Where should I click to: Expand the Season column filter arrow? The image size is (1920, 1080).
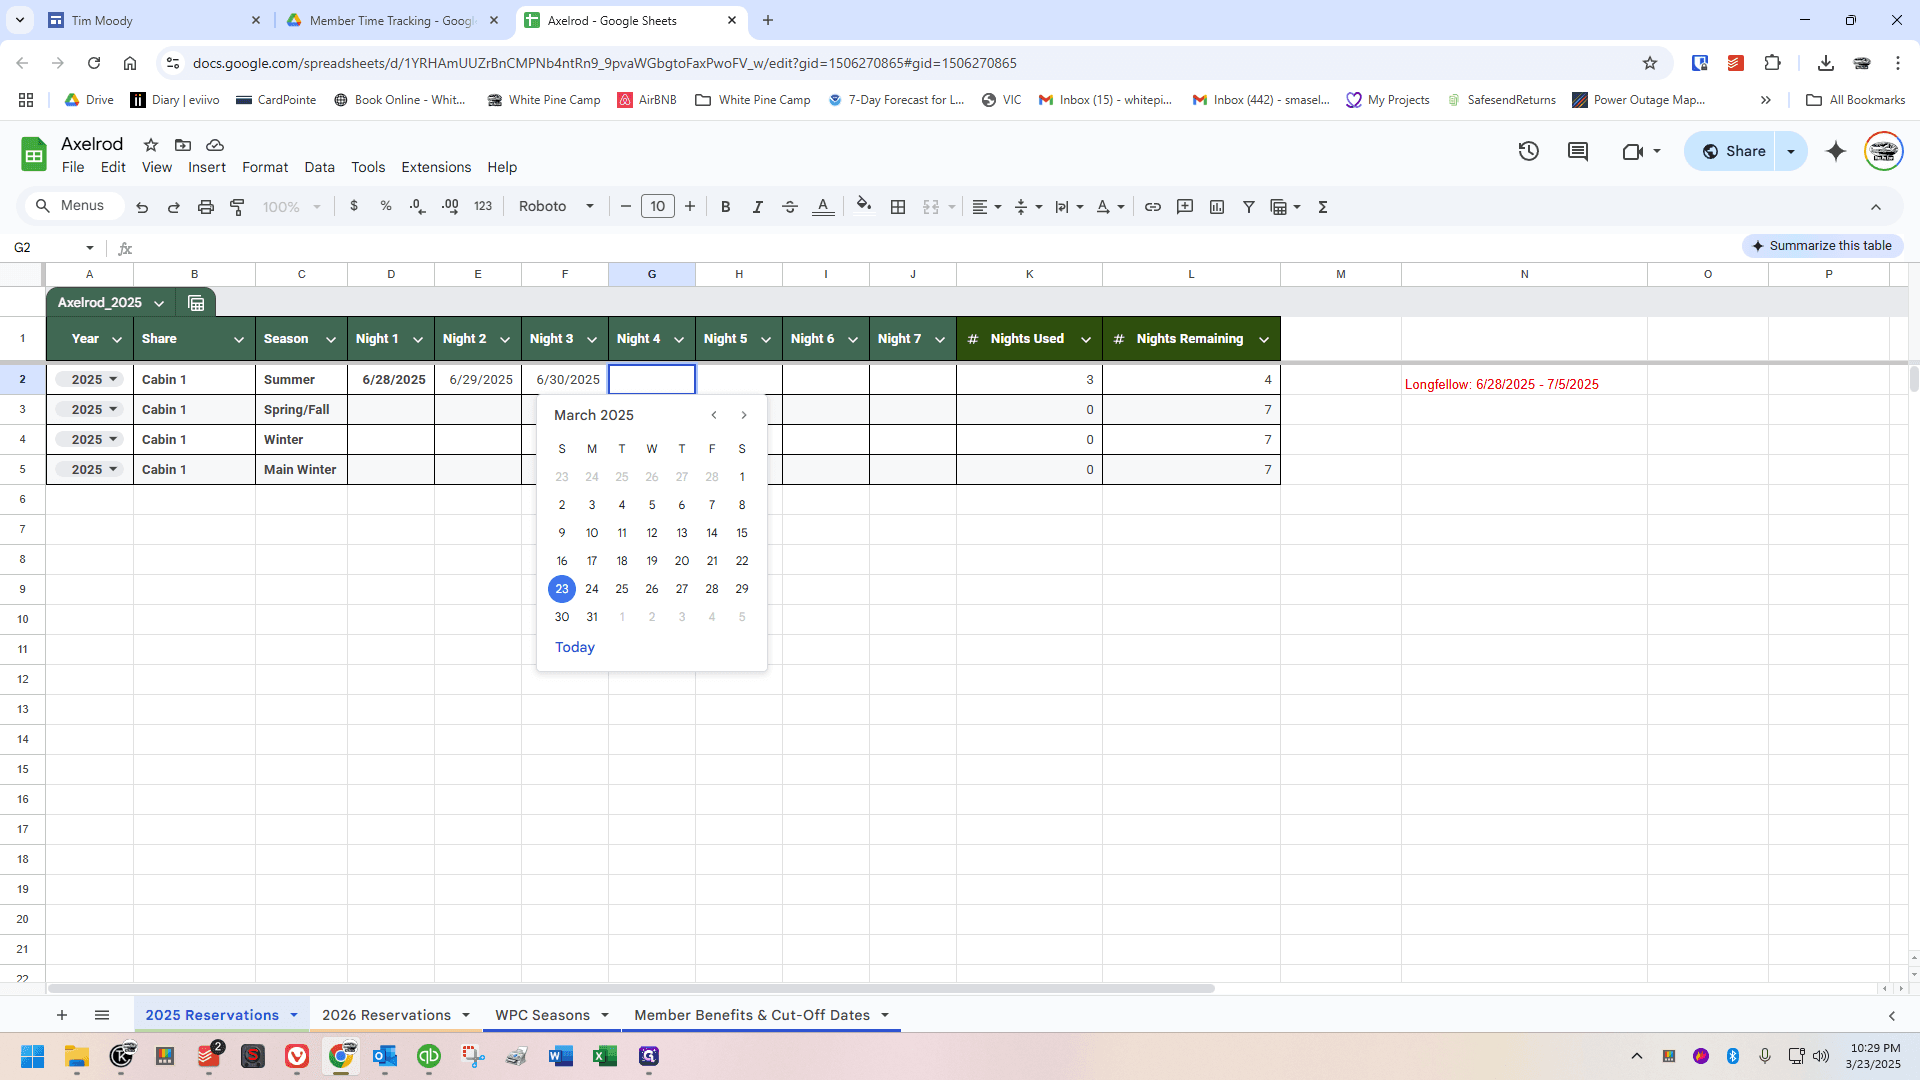tap(330, 340)
